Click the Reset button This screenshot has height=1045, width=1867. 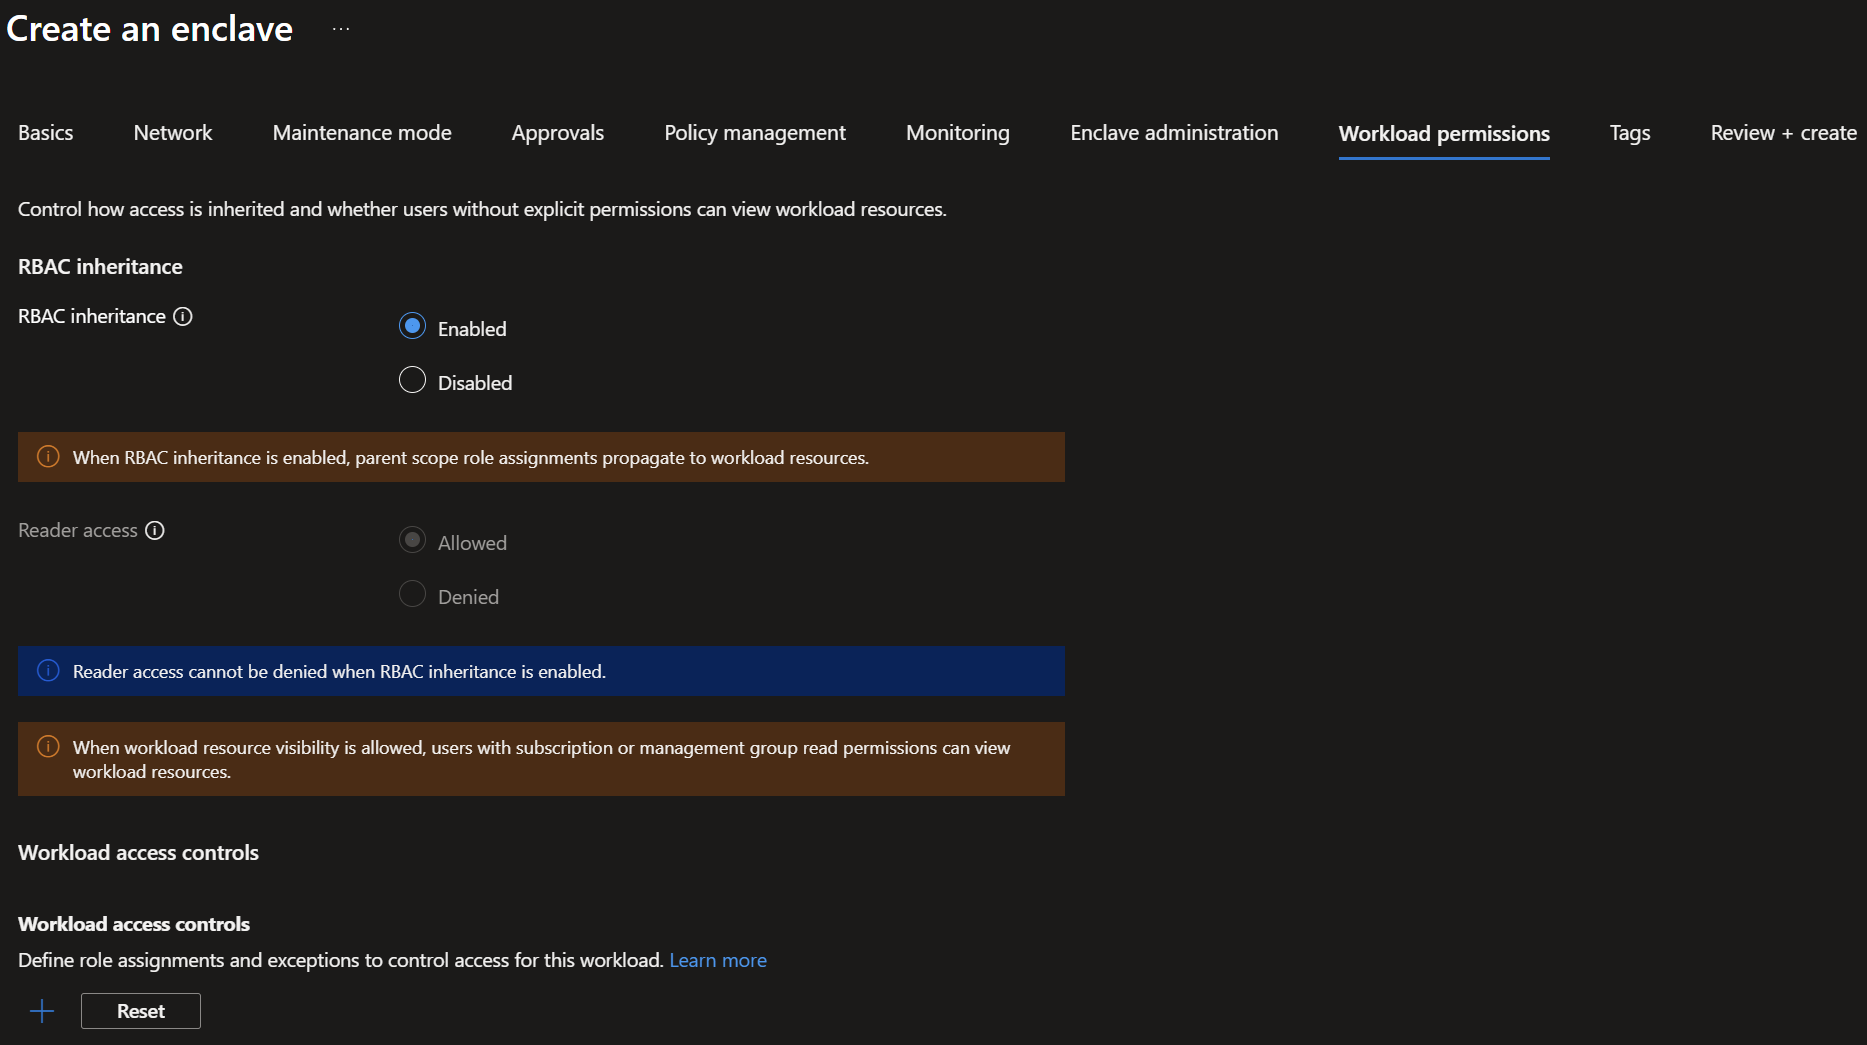tap(141, 1011)
